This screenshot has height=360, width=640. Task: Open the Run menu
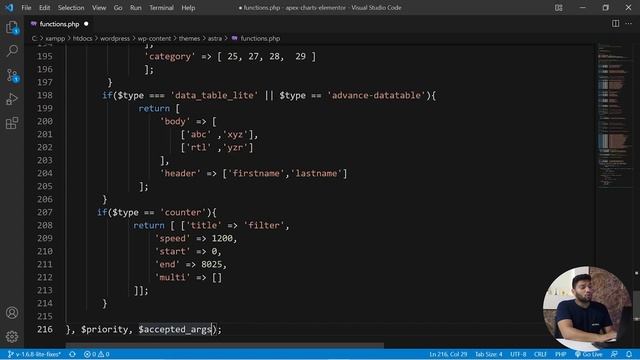136,8
